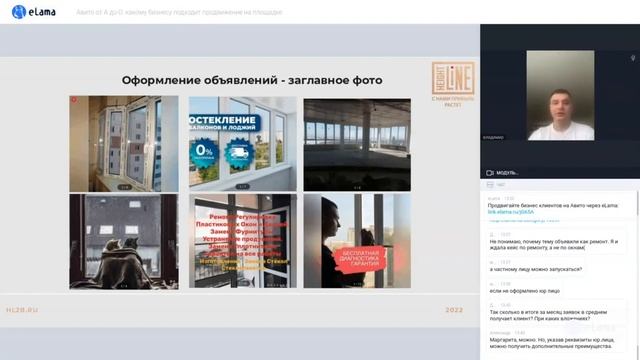640x360 pixels.
Task: Click the eLama globe logo
Action: tap(19, 12)
